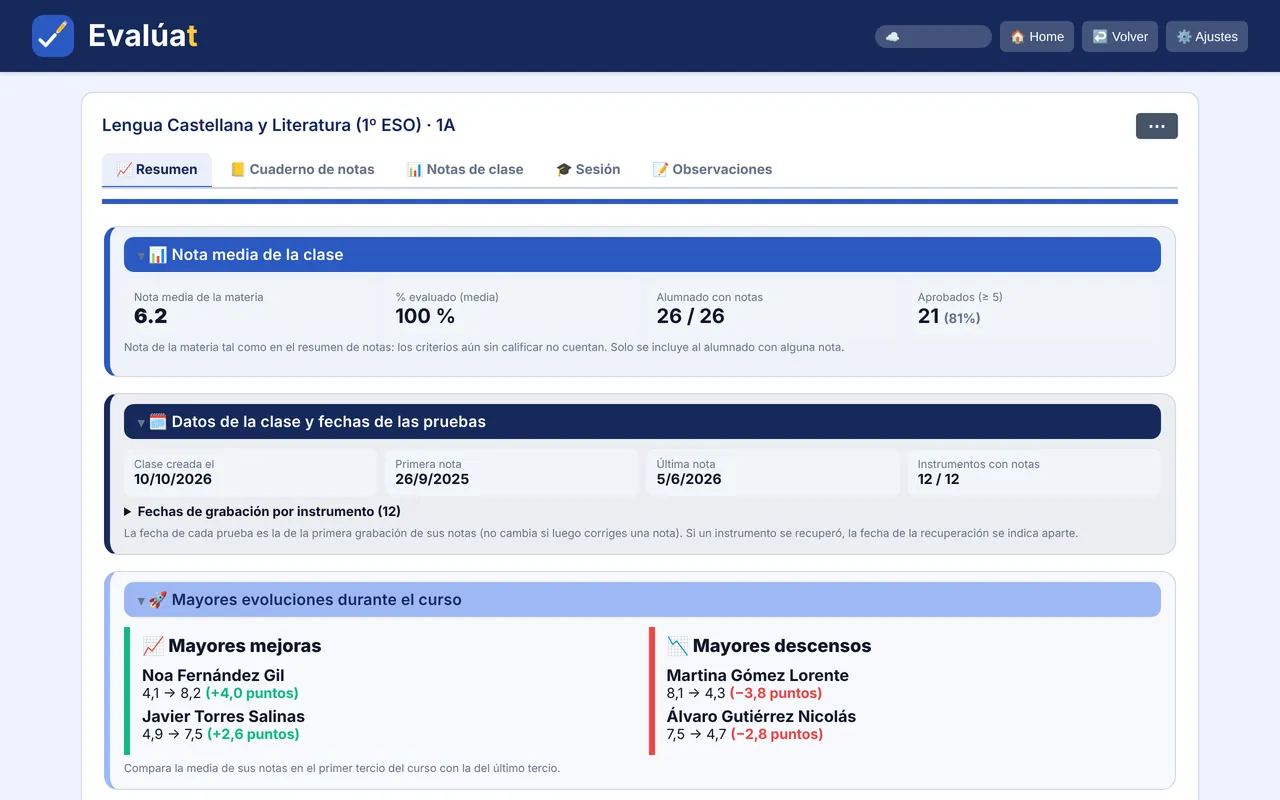This screenshot has height=800, width=1280.
Task: Click the bar chart icon in Nota media header
Action: click(x=158, y=255)
